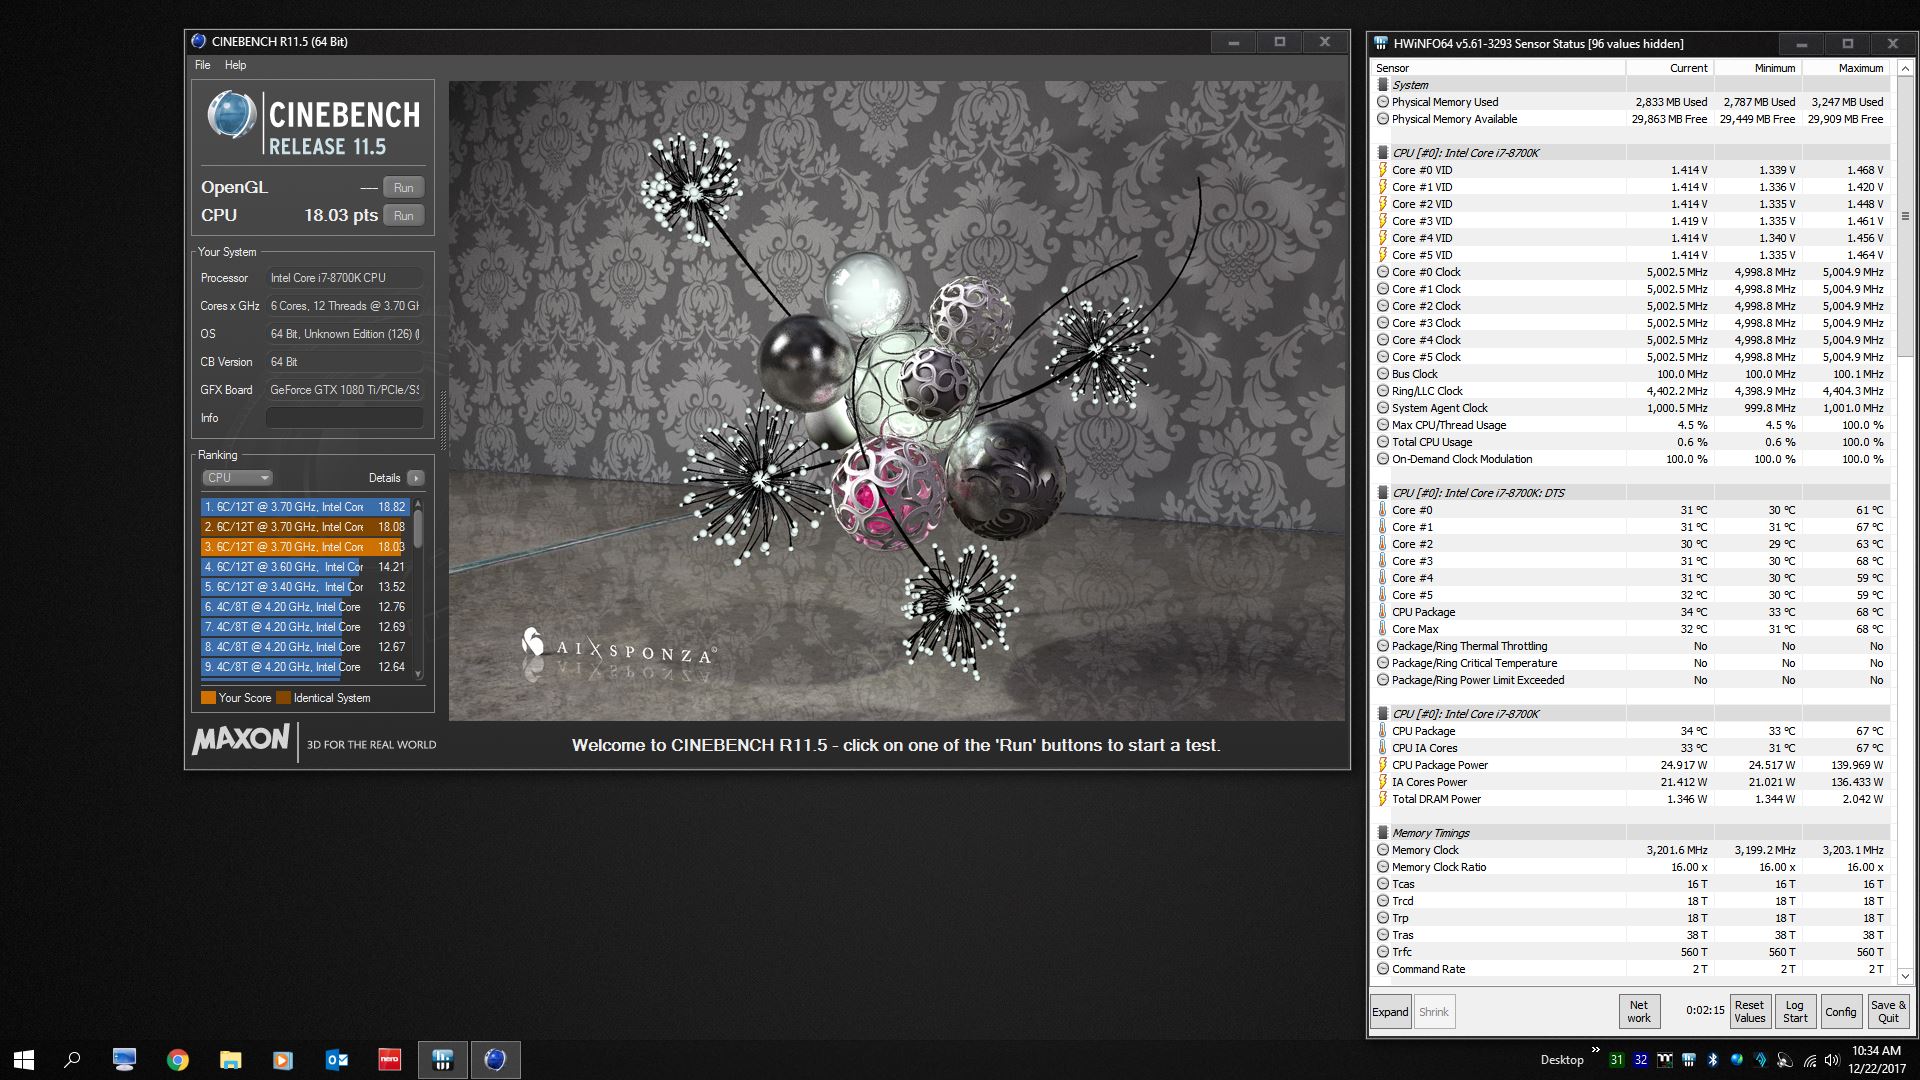The height and width of the screenshot is (1080, 1920).
Task: Switch to HWiNFO64 taskbar button
Action: [x=442, y=1060]
